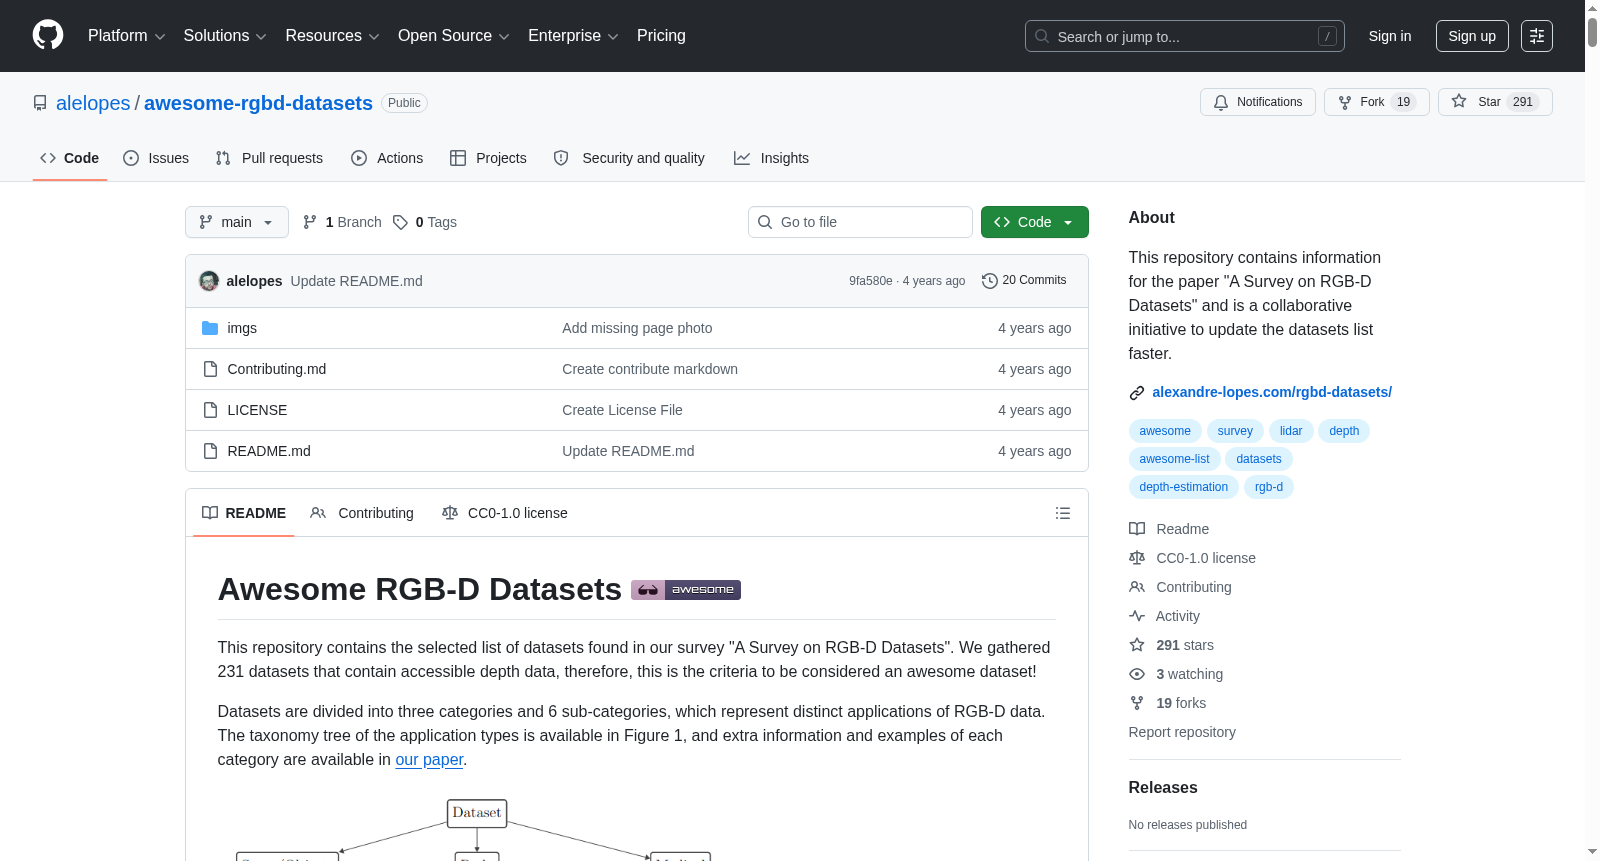Expand the Open Source menu
The height and width of the screenshot is (861, 1600).
454,36
